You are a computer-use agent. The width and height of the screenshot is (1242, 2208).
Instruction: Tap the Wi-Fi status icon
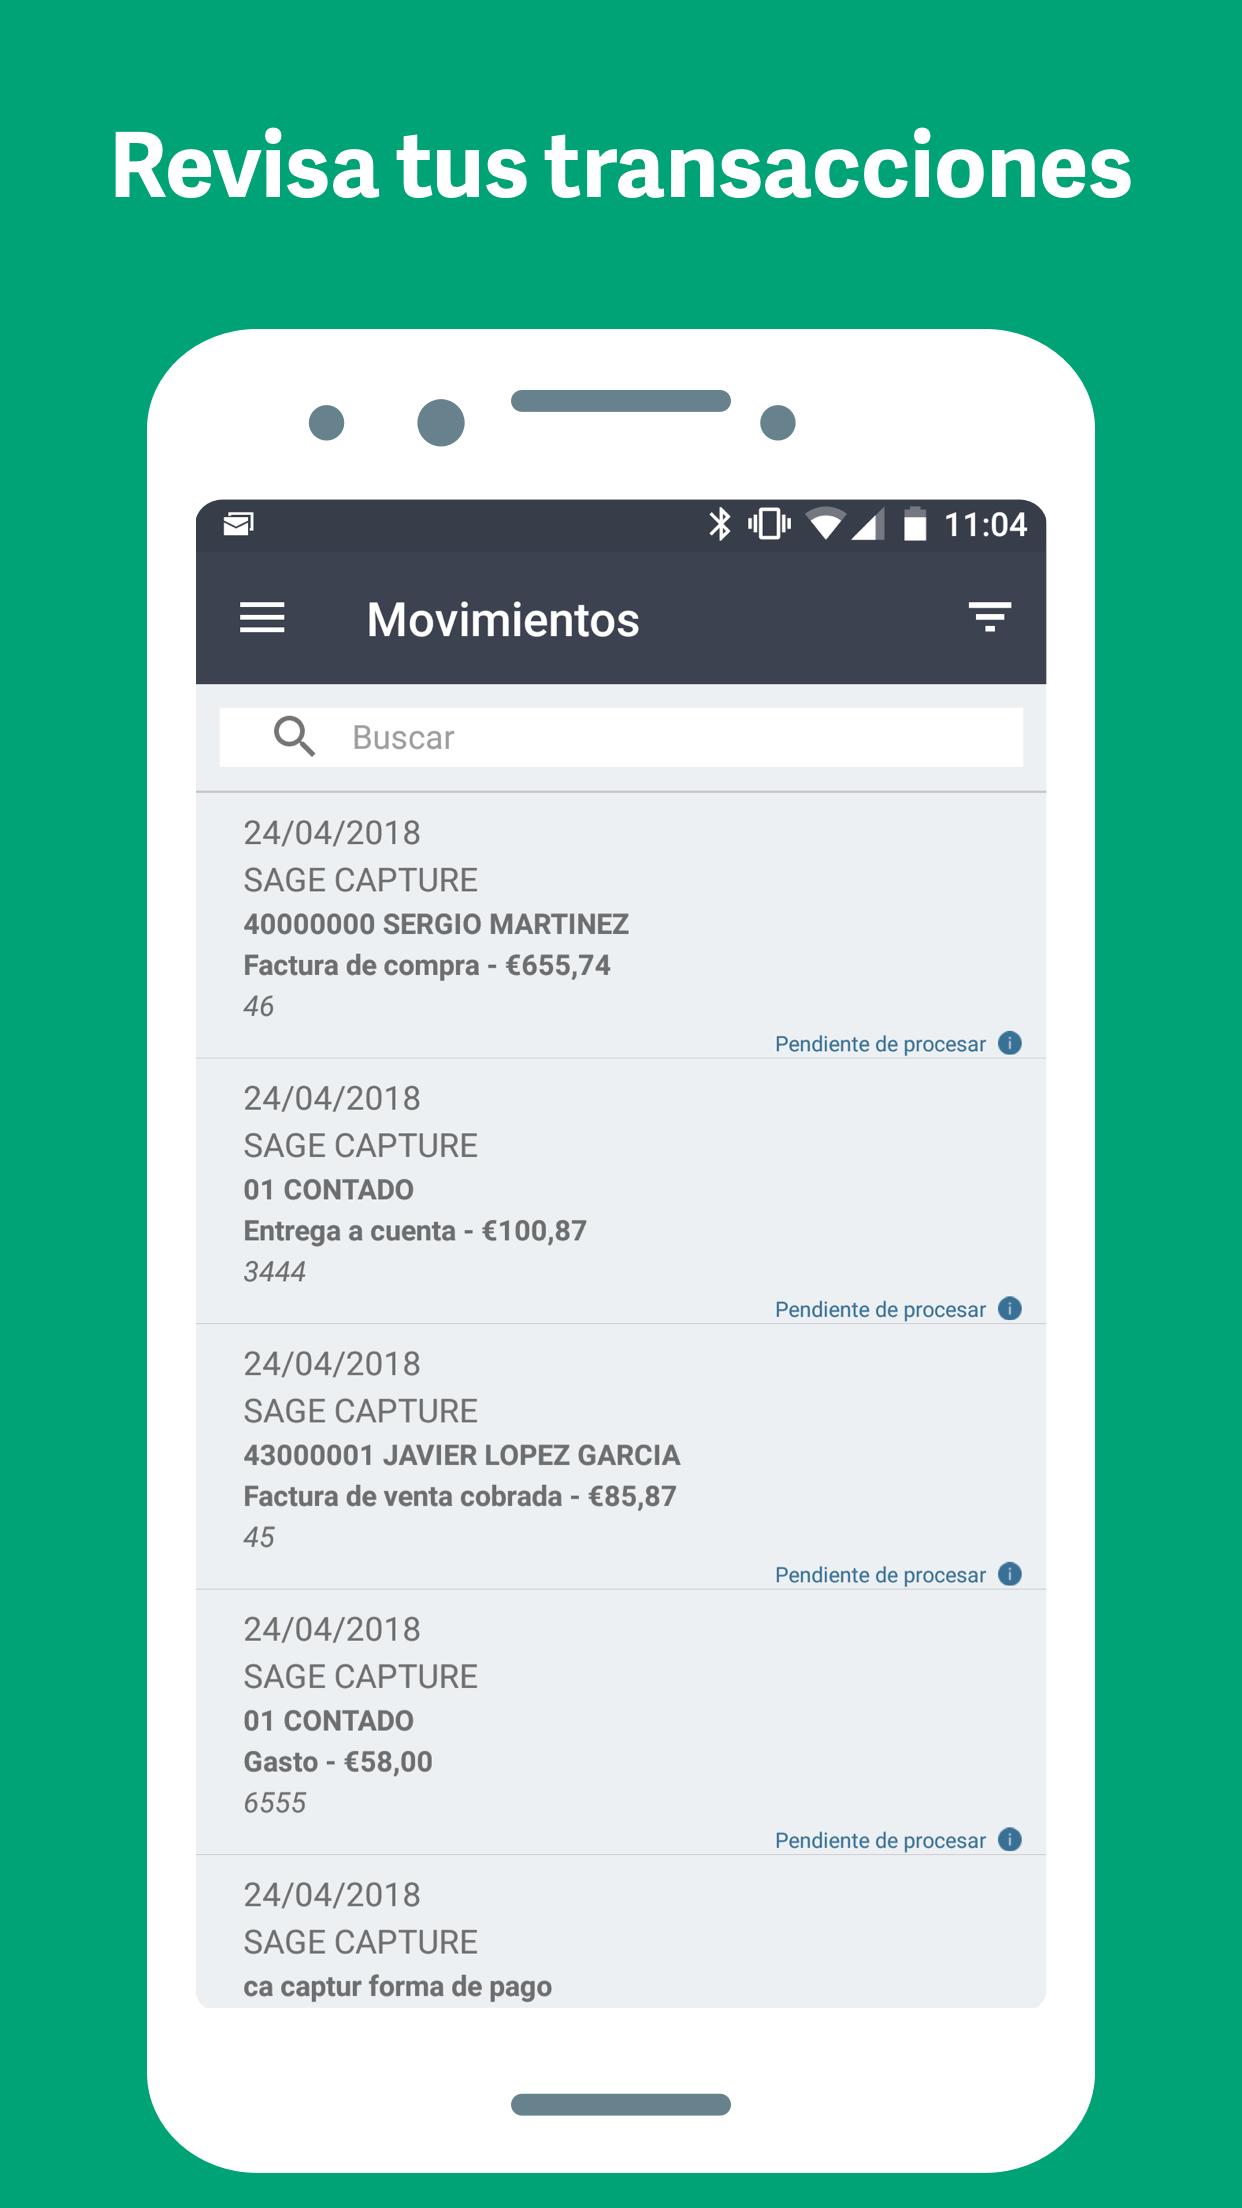(826, 524)
